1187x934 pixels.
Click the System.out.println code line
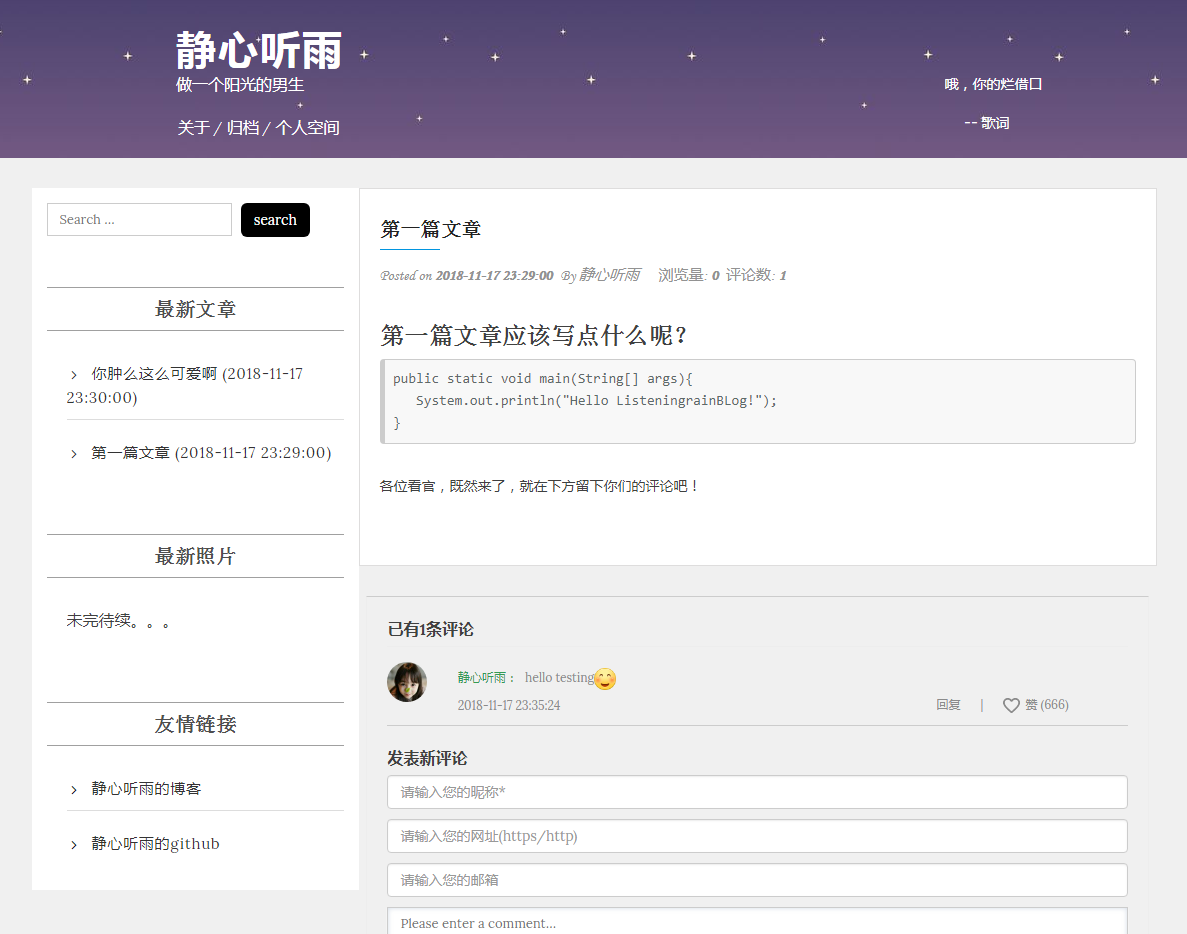(597, 400)
